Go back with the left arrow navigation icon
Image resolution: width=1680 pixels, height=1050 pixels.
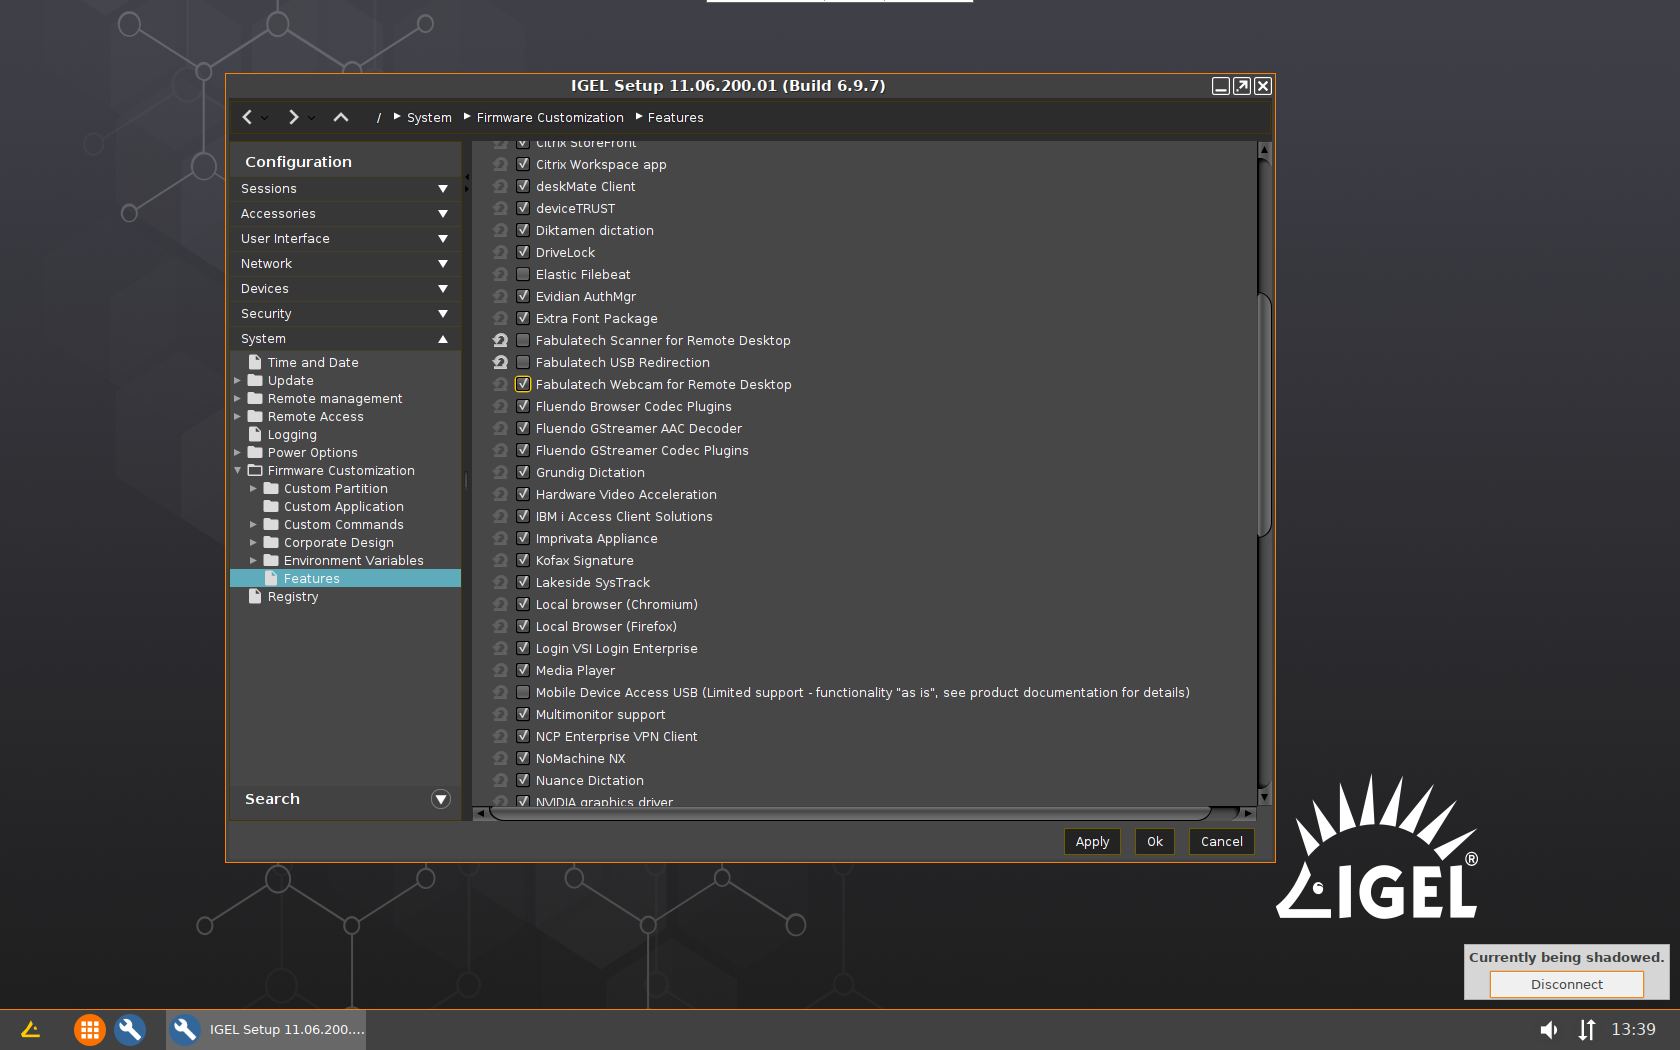(x=247, y=117)
